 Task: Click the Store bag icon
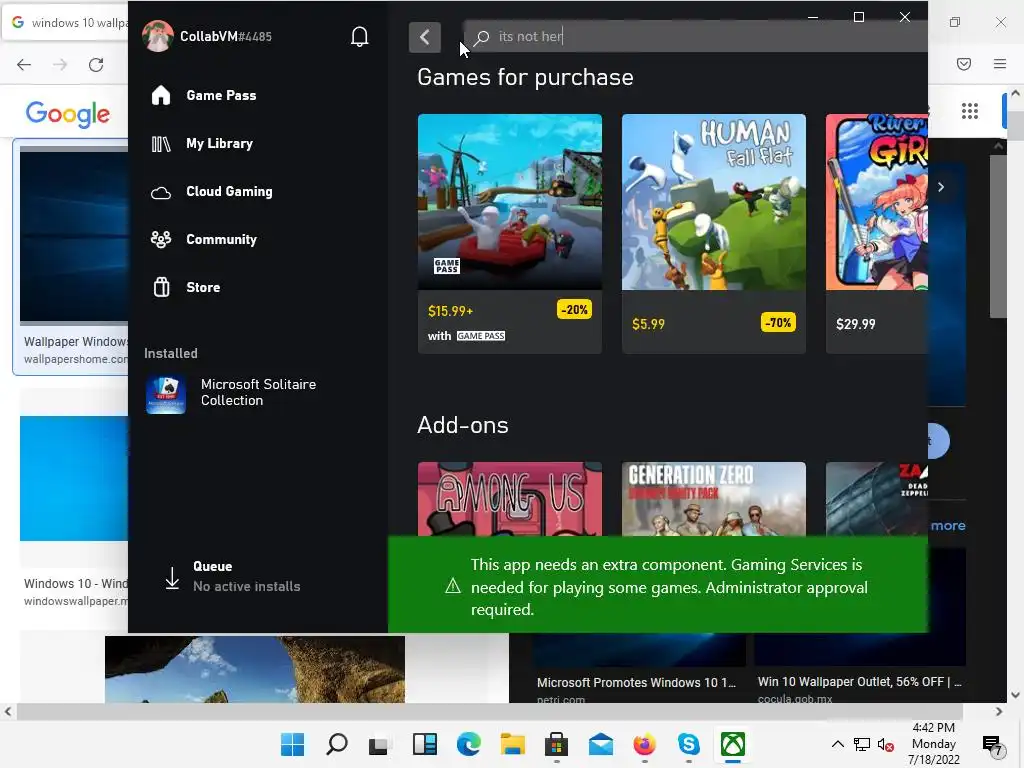(161, 287)
